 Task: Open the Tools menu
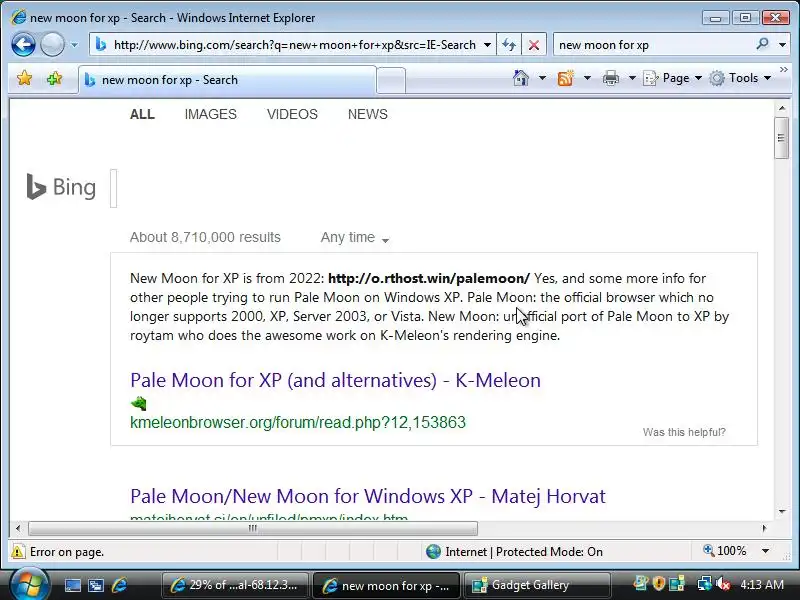click(x=740, y=78)
